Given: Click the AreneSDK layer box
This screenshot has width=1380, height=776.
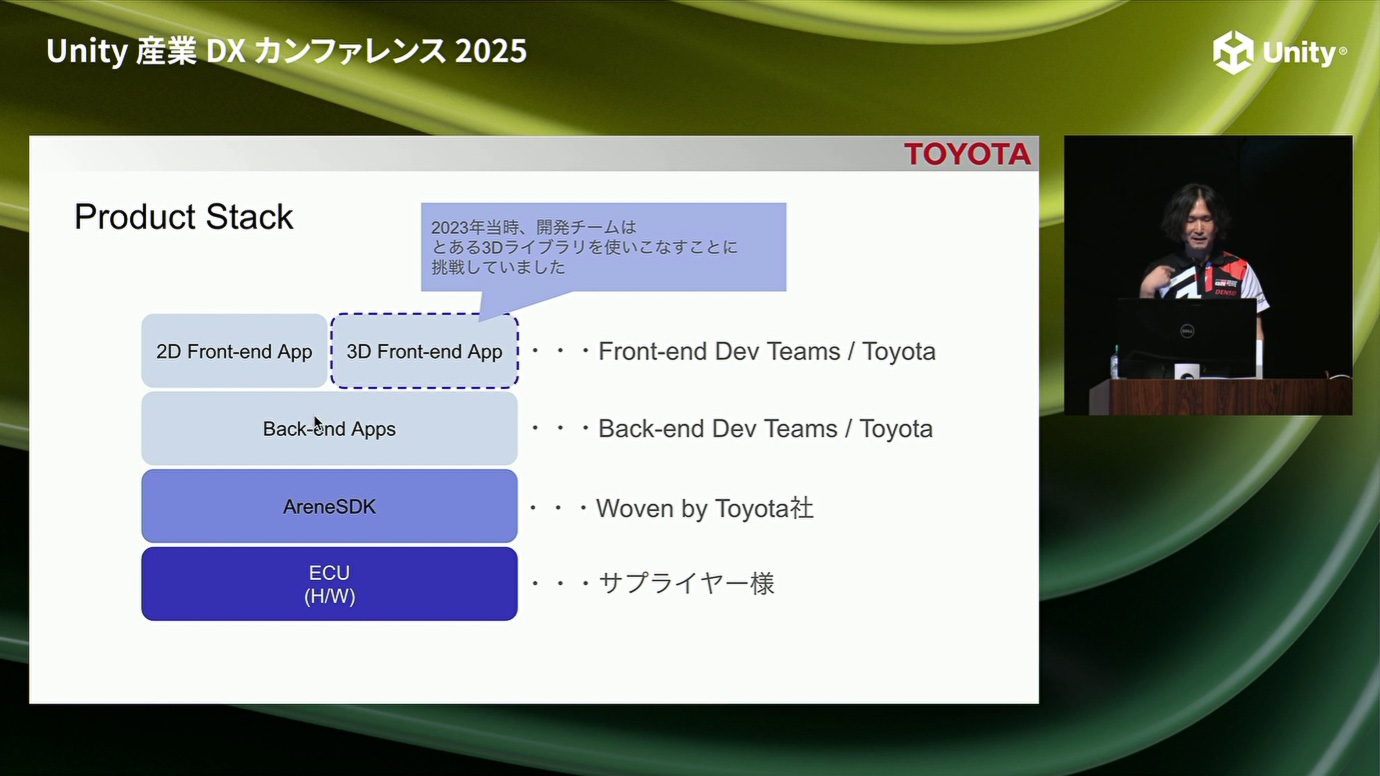Looking at the screenshot, I should [329, 506].
